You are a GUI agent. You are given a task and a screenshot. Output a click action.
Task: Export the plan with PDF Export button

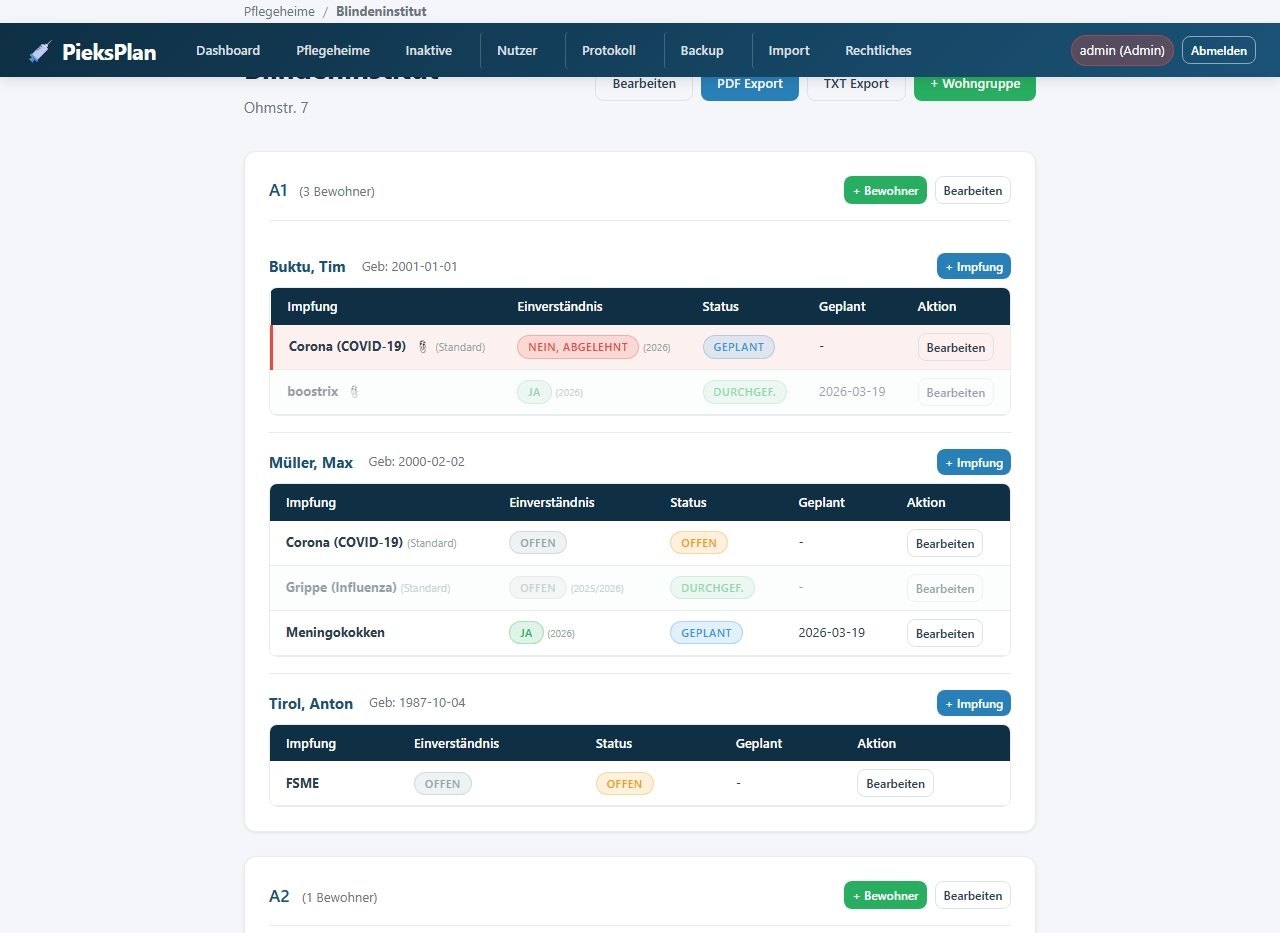click(749, 84)
